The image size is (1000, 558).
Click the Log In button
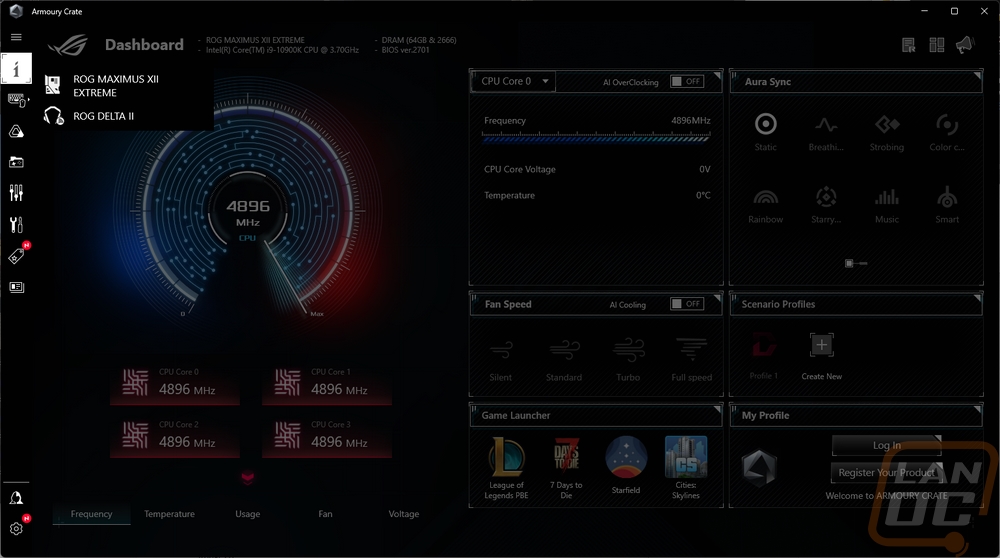[x=886, y=445]
